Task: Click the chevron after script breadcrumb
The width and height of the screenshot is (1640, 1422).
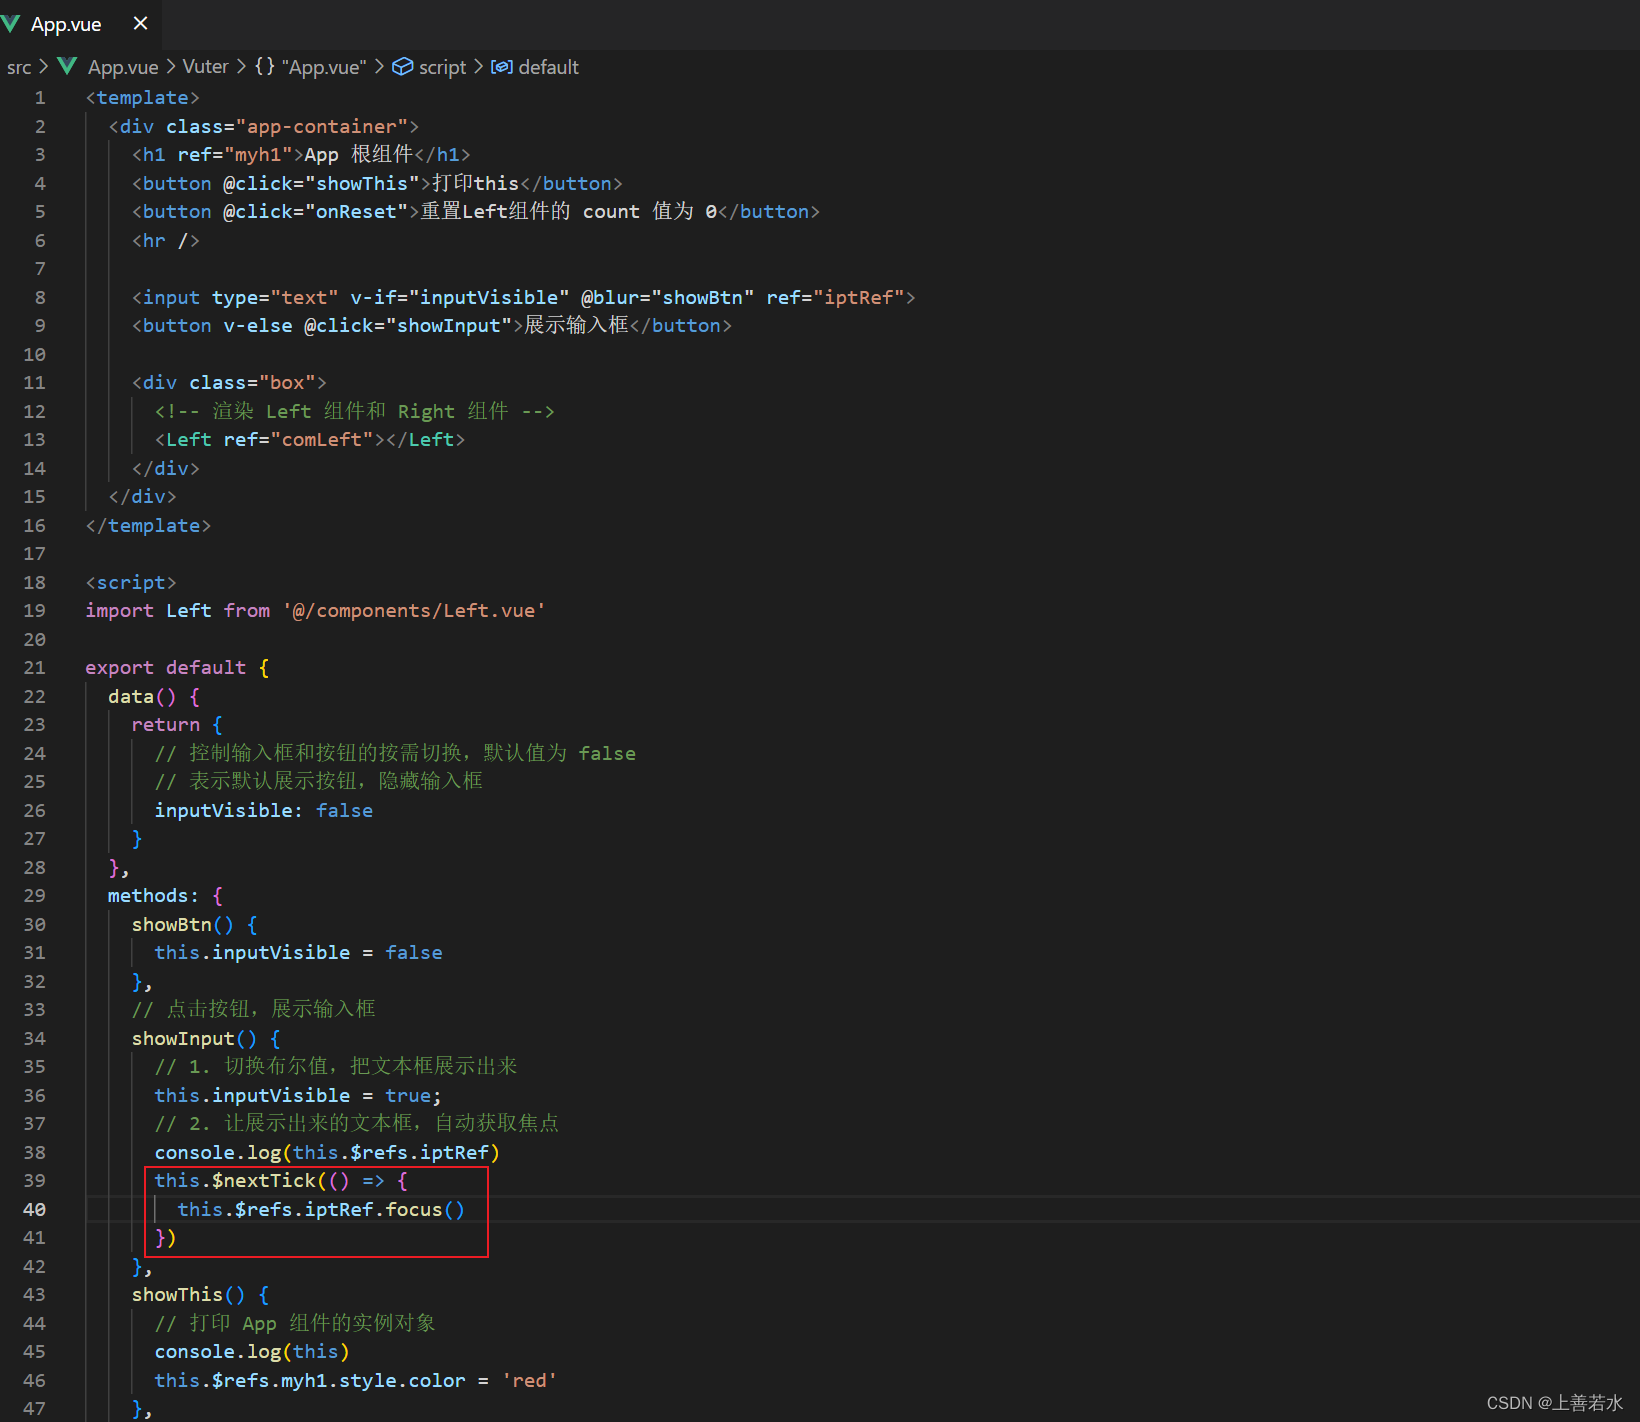Action: click(x=478, y=67)
